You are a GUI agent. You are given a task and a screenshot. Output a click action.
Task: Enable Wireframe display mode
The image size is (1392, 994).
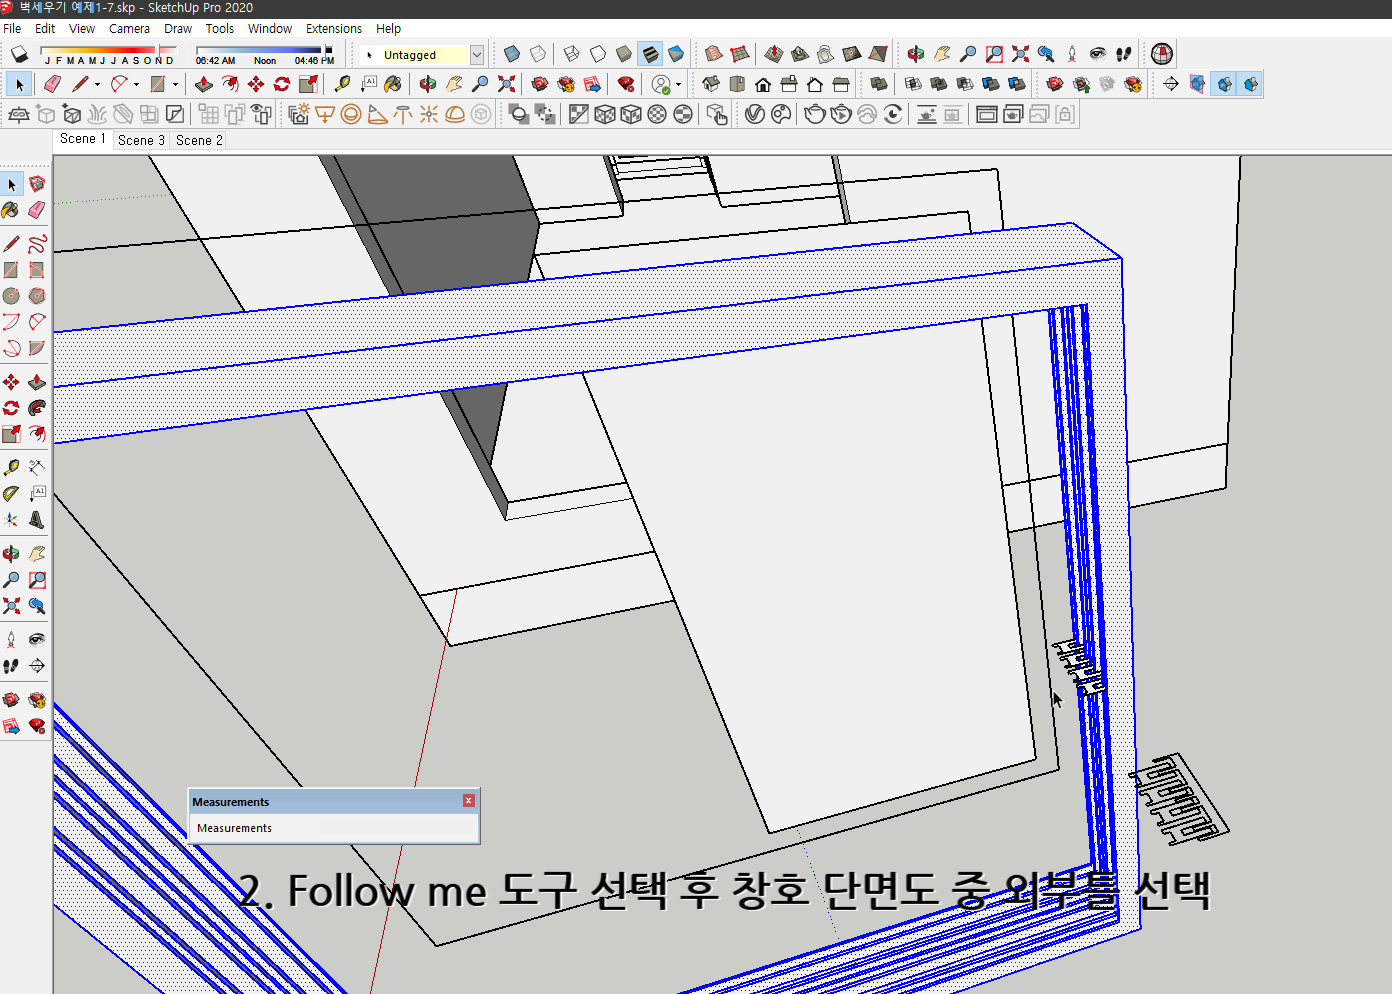[572, 53]
